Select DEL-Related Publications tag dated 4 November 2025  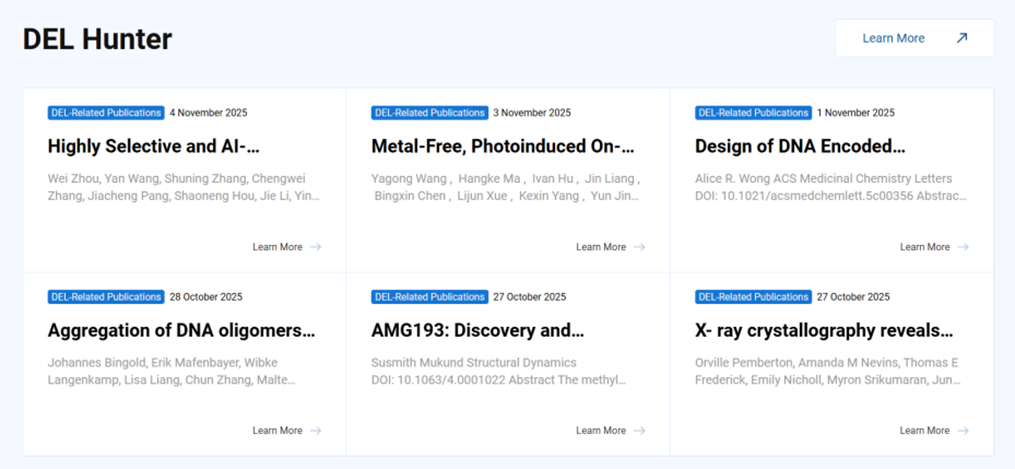106,113
